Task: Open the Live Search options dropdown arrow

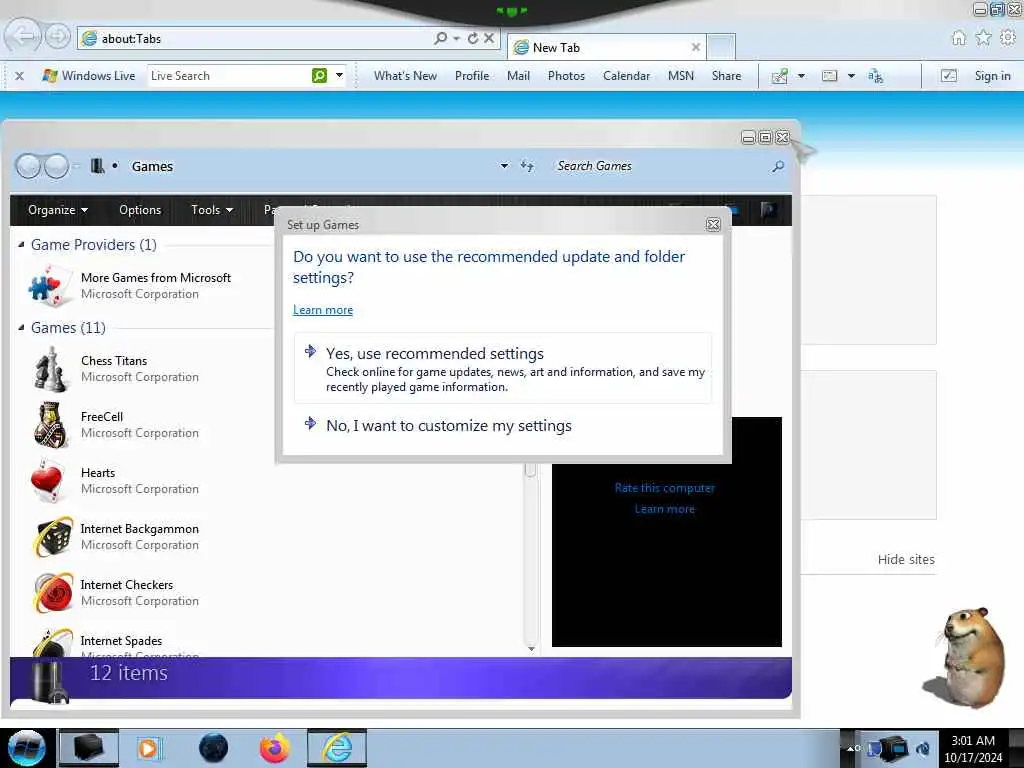Action: [x=340, y=76]
